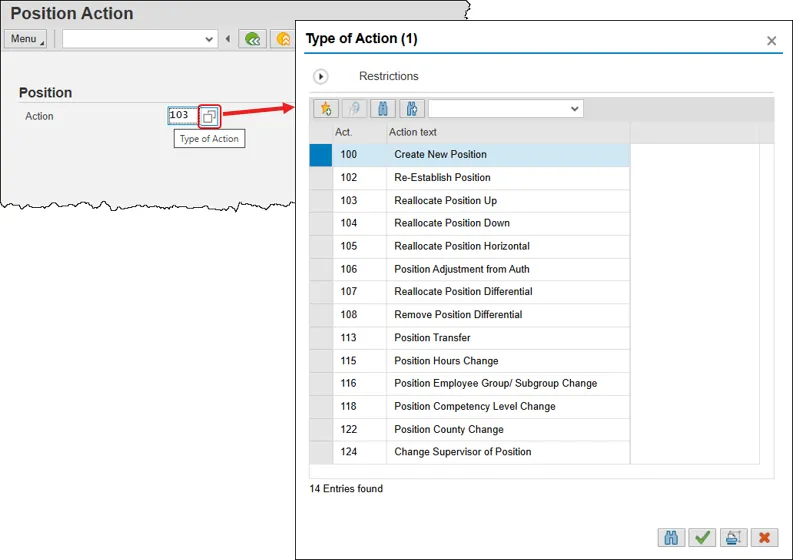Click the small left arrow beside command field
Viewport: 793px width, 560px height.
tap(228, 39)
